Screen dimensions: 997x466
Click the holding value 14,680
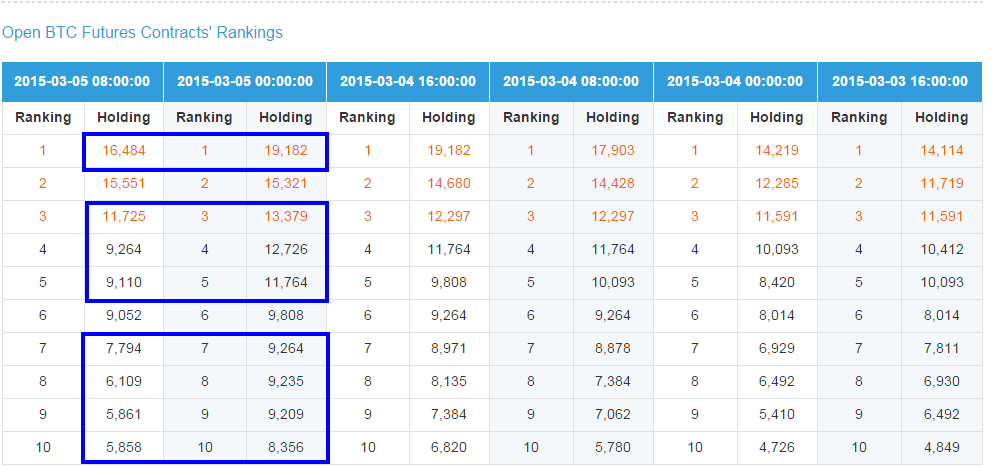pyautogui.click(x=449, y=184)
